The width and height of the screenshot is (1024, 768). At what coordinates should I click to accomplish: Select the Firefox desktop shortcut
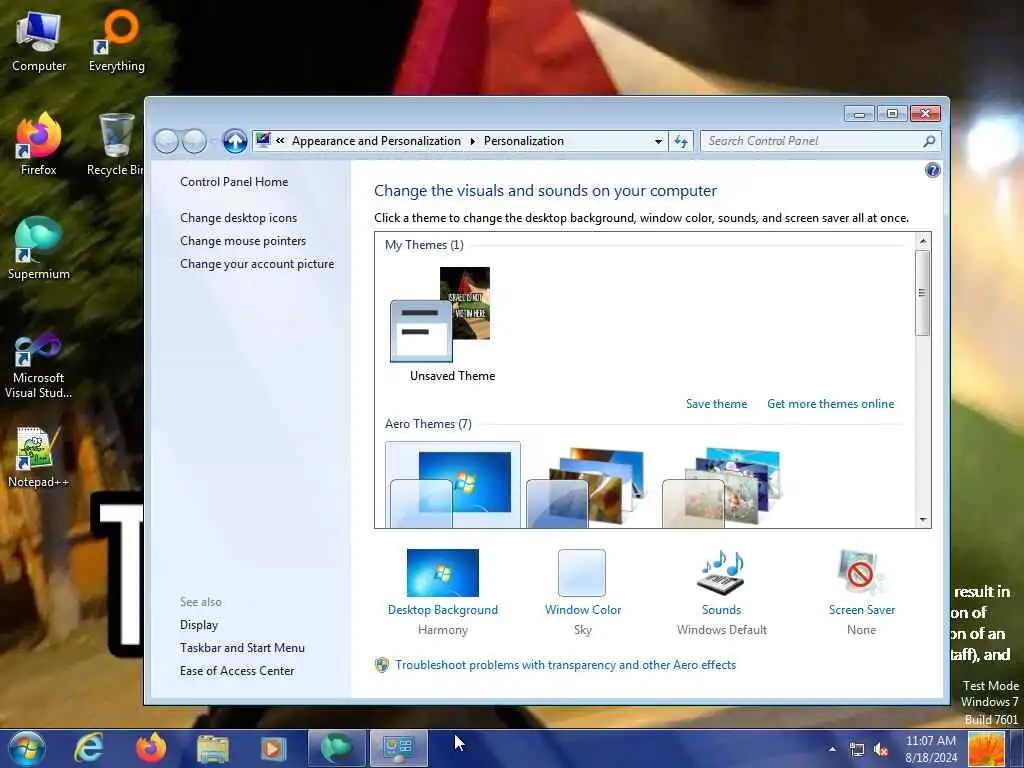click(x=39, y=145)
